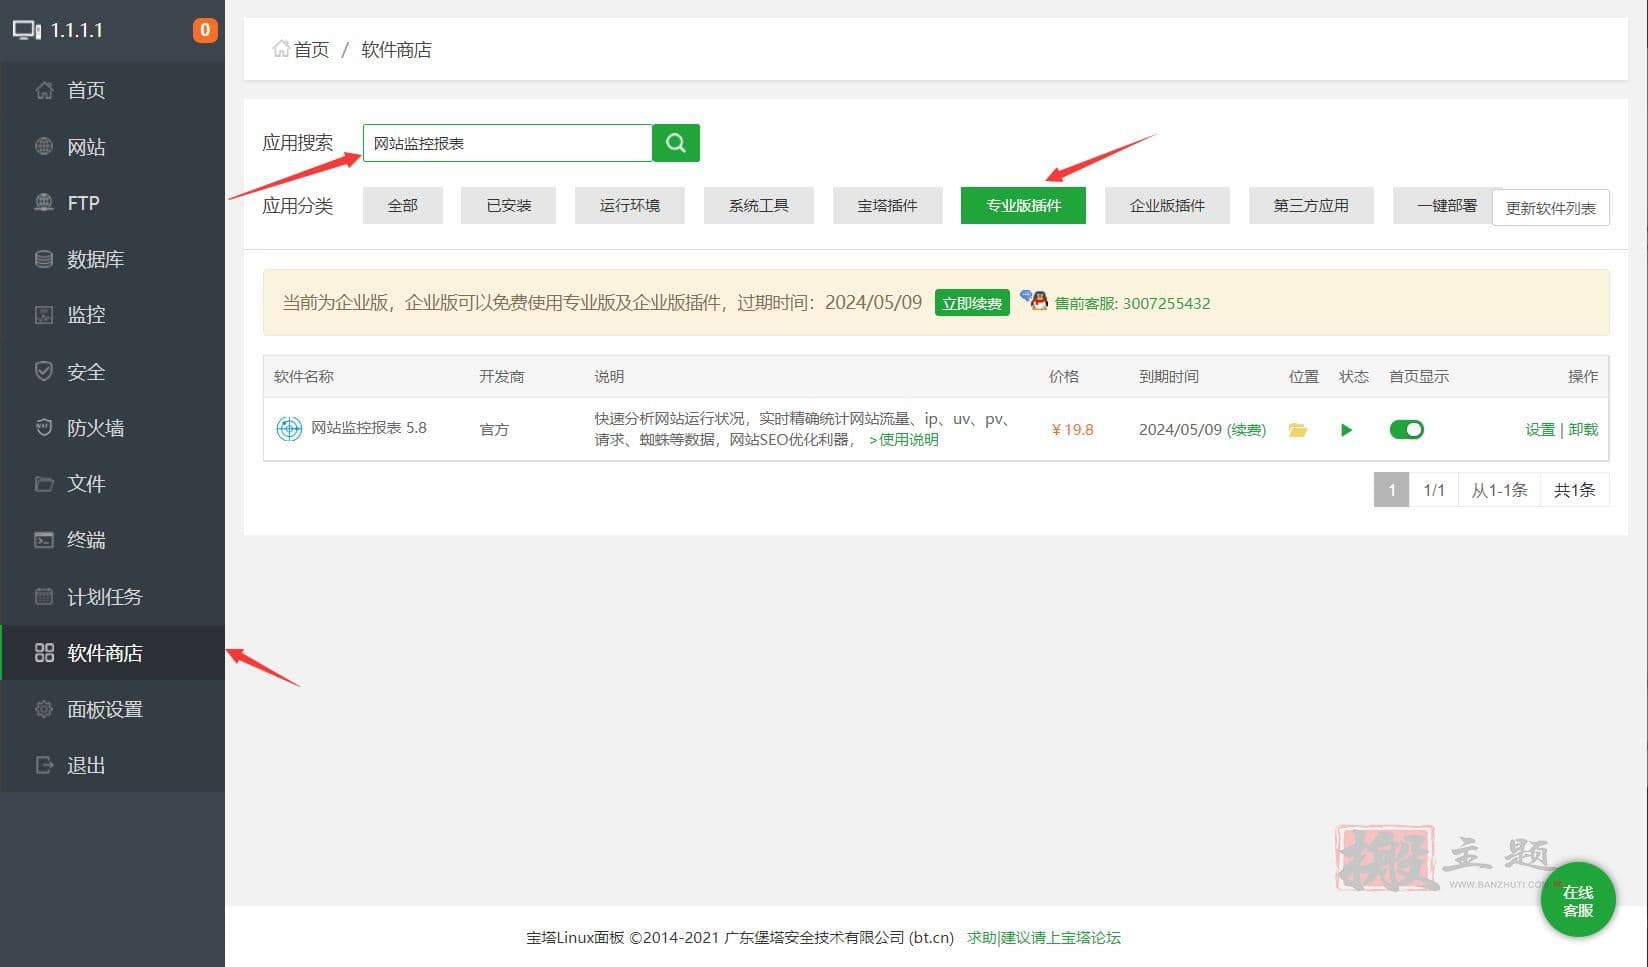Click the shield check icon beside 安全
Viewport: 1648px width, 967px height.
point(44,371)
